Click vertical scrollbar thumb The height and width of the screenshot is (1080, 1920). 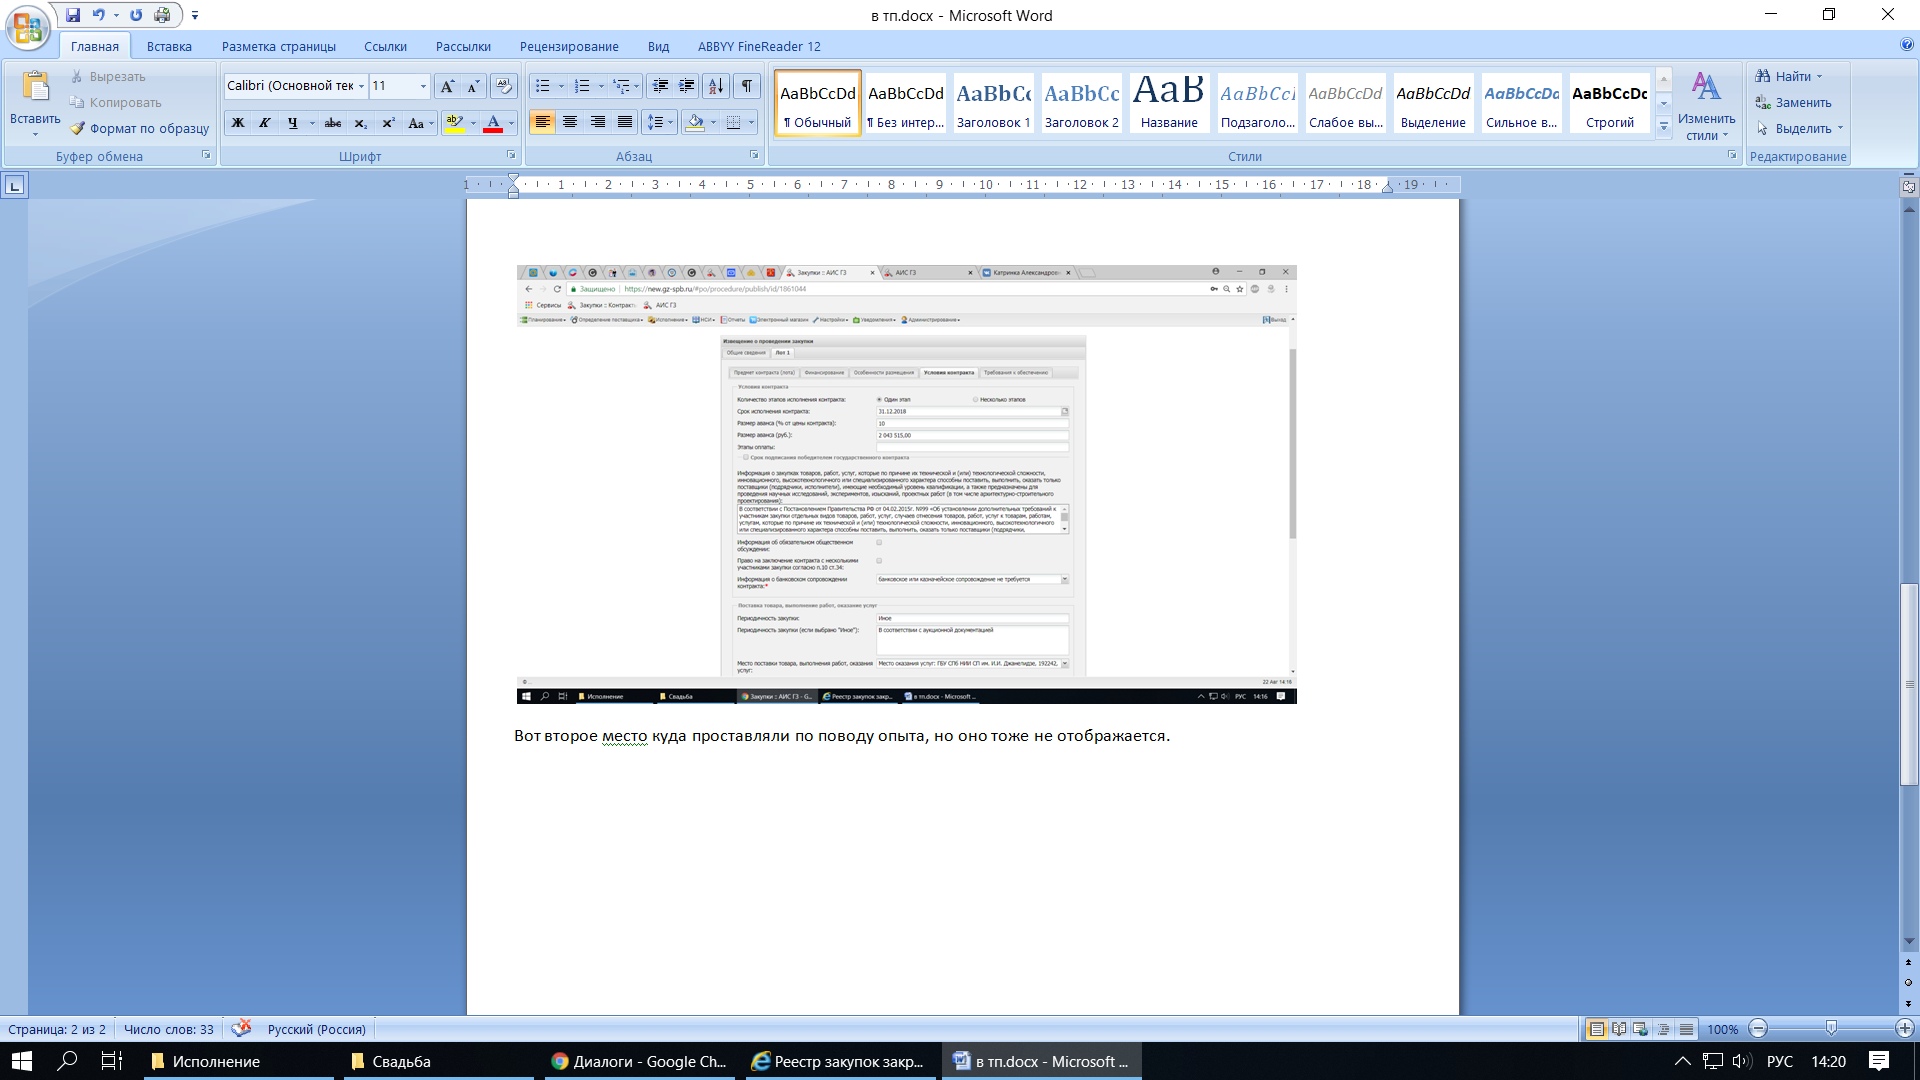click(1909, 684)
